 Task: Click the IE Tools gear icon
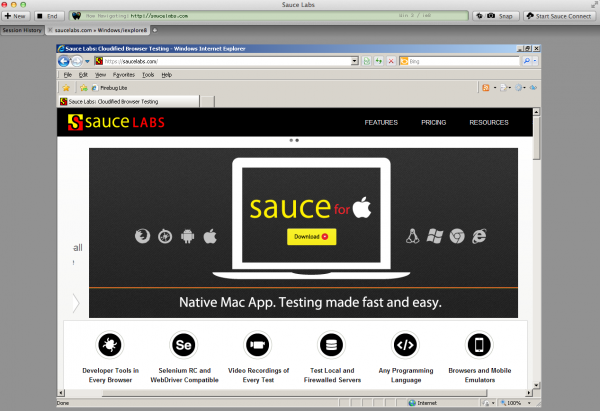click(518, 88)
